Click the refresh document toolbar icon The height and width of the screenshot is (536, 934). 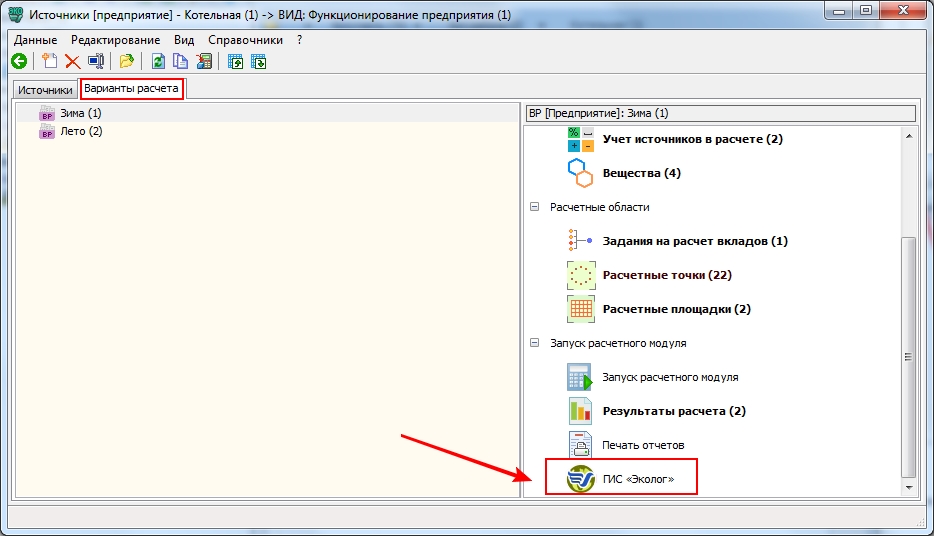(x=158, y=61)
